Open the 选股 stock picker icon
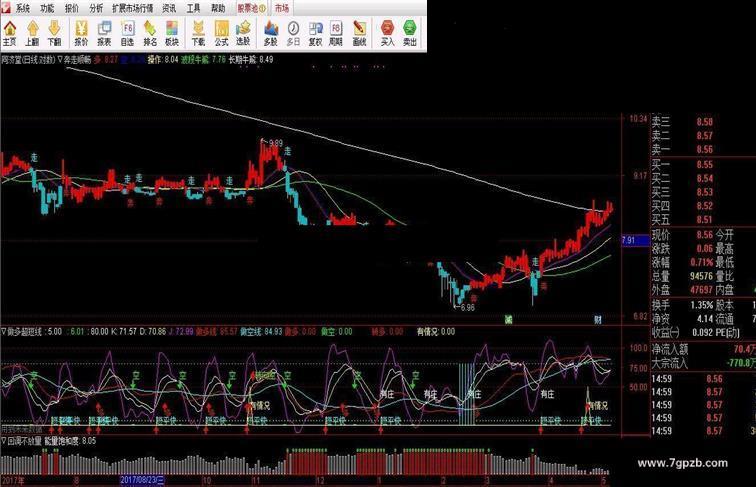 243,33
